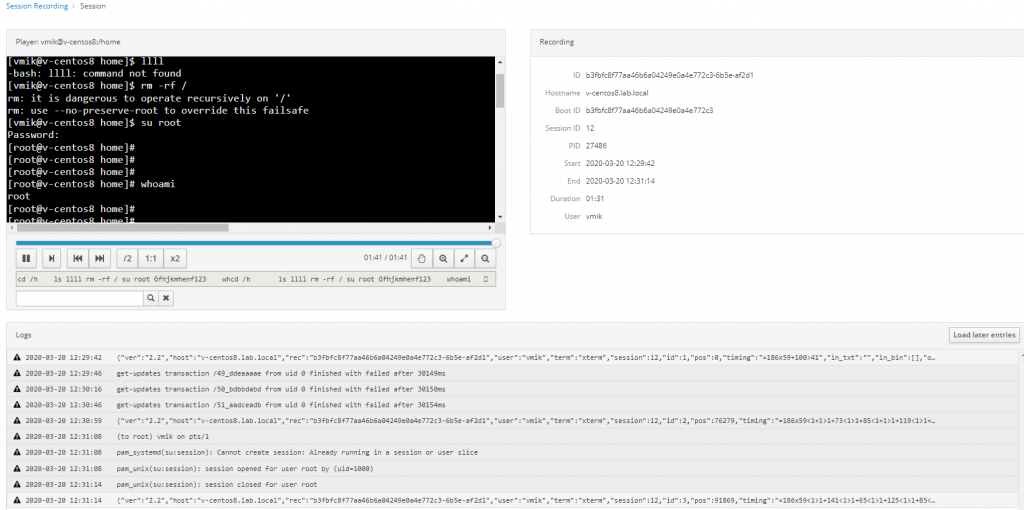Zoom out of the terminal player
The image size is (1024, 510).
pyautogui.click(x=485, y=259)
